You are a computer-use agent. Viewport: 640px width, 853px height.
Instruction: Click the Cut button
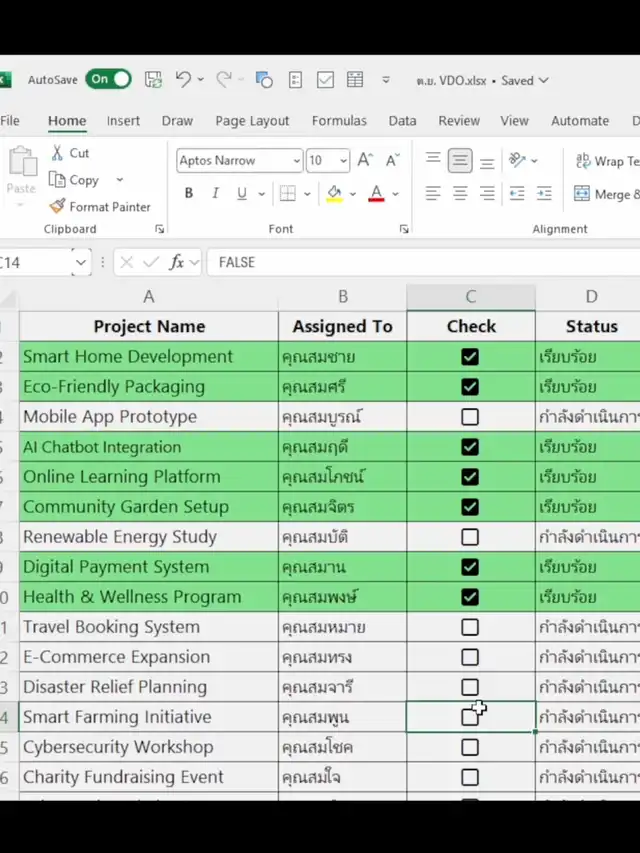[69, 153]
